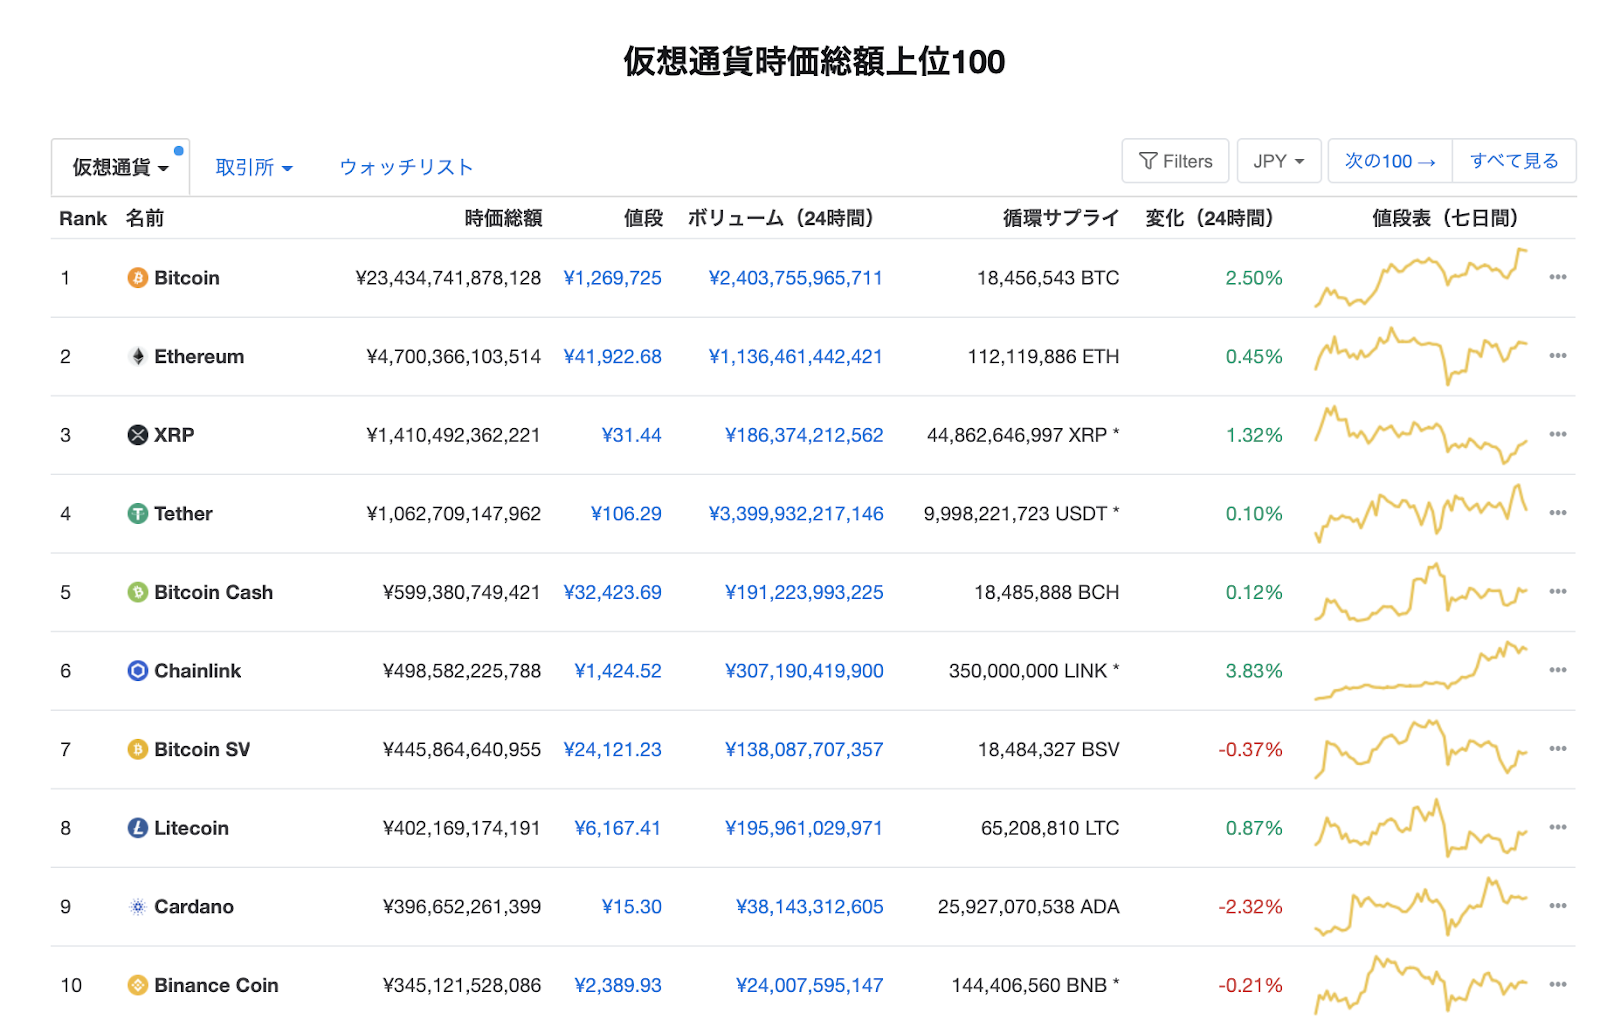Click Cardano change -2.32%

pyautogui.click(x=1250, y=907)
